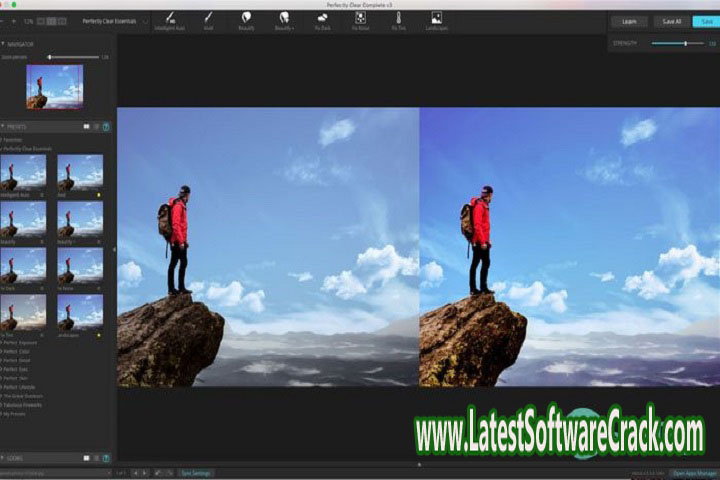Select the Fix Tint thermometer icon
This screenshot has height=480, width=720.
tap(398, 17)
